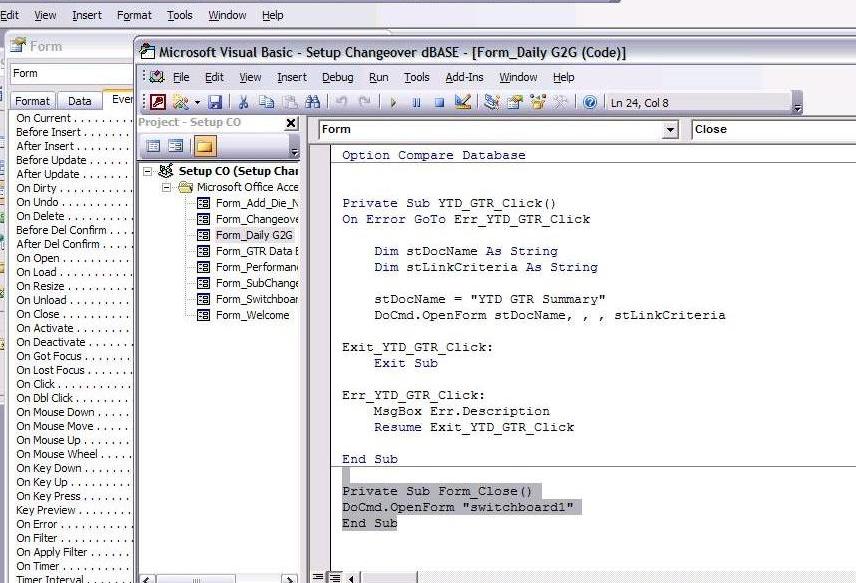The height and width of the screenshot is (583, 856).
Task: Open the VB Run menu
Action: tap(379, 78)
